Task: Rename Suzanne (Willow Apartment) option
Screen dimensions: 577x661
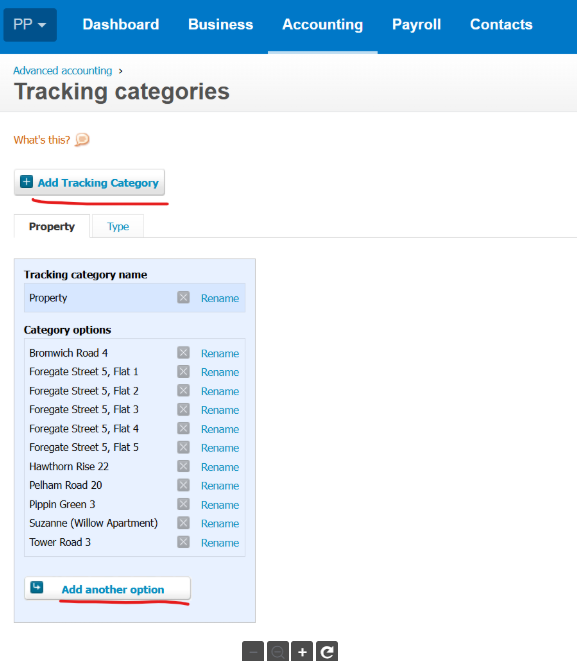Action: coord(220,524)
